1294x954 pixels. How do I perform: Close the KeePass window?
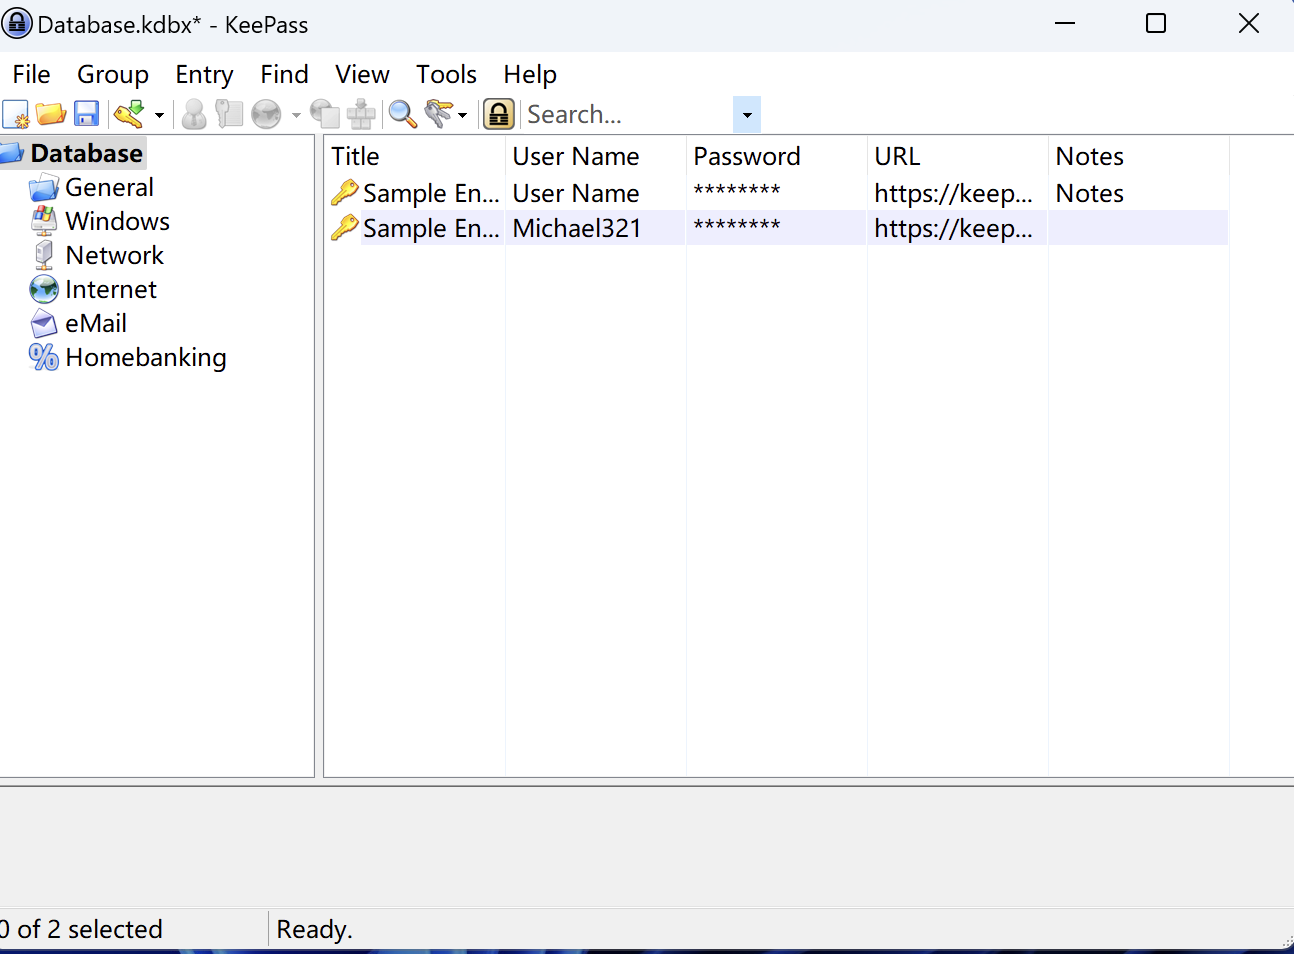click(x=1249, y=23)
